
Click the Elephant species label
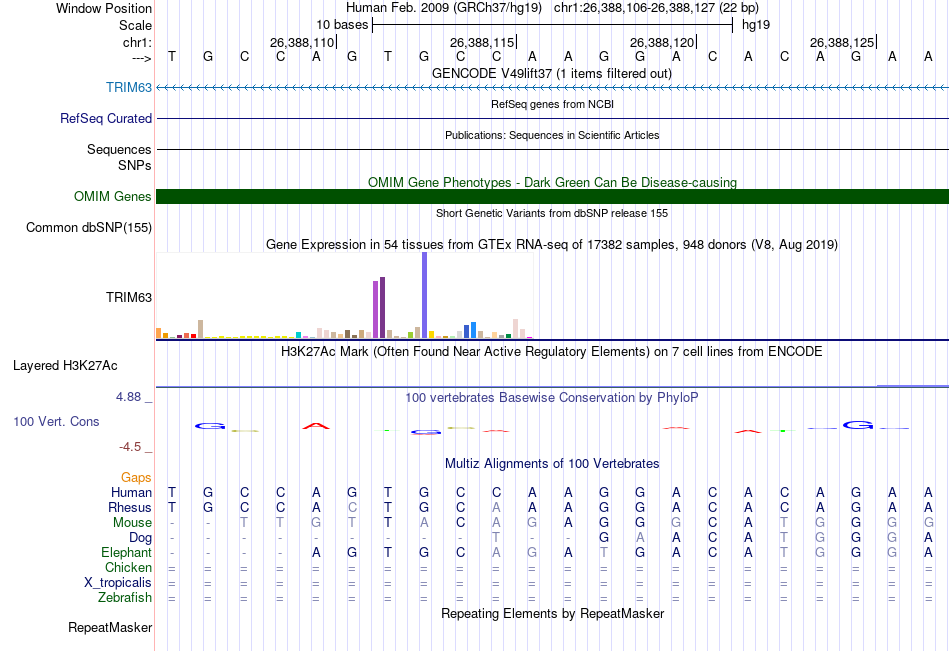(127, 552)
